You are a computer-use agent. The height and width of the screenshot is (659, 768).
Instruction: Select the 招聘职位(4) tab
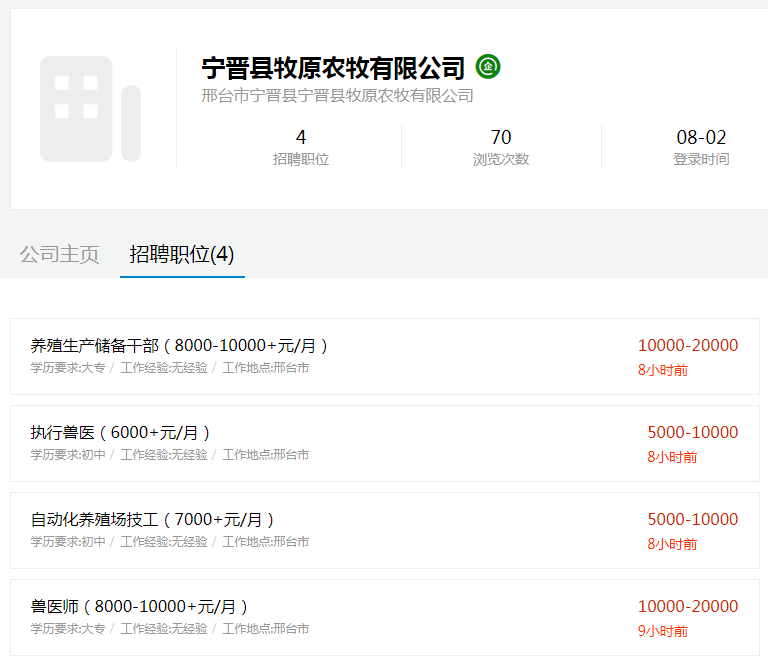click(182, 254)
